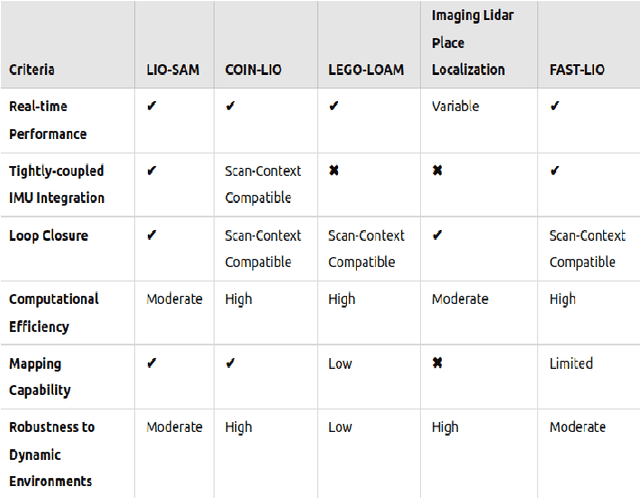Viewport: 640px width, 498px height.
Task: Select the Criteria column header
Action: [x=32, y=70]
